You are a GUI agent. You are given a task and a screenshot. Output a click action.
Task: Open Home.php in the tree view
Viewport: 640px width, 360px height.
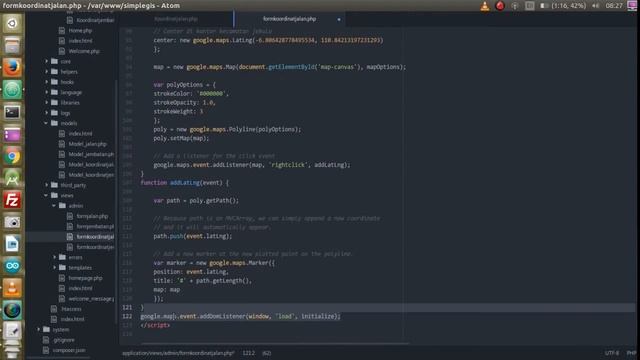click(x=80, y=30)
